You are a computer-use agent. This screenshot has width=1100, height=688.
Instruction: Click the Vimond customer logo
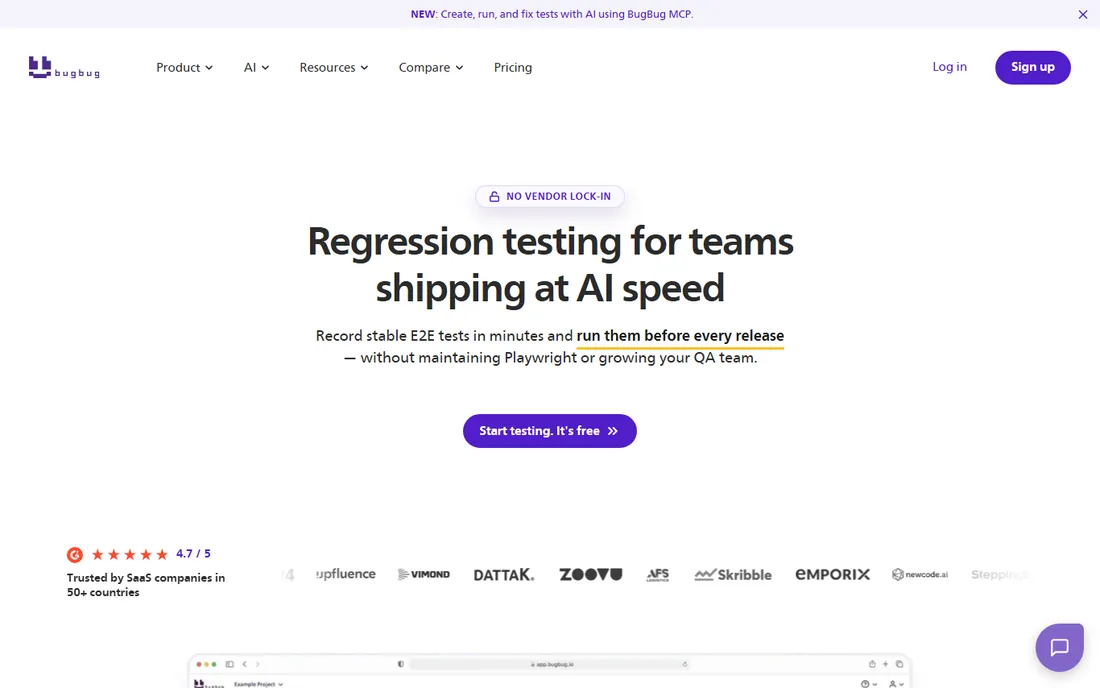tap(424, 574)
